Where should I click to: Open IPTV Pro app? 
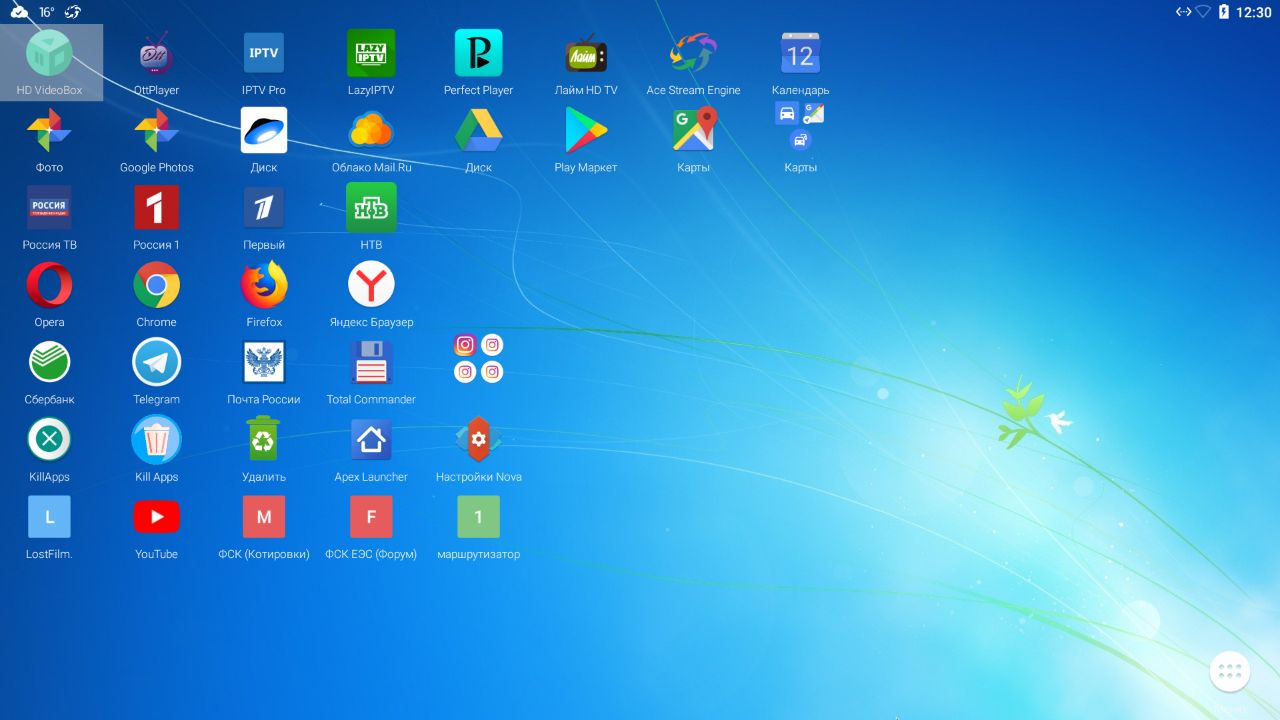coord(264,53)
